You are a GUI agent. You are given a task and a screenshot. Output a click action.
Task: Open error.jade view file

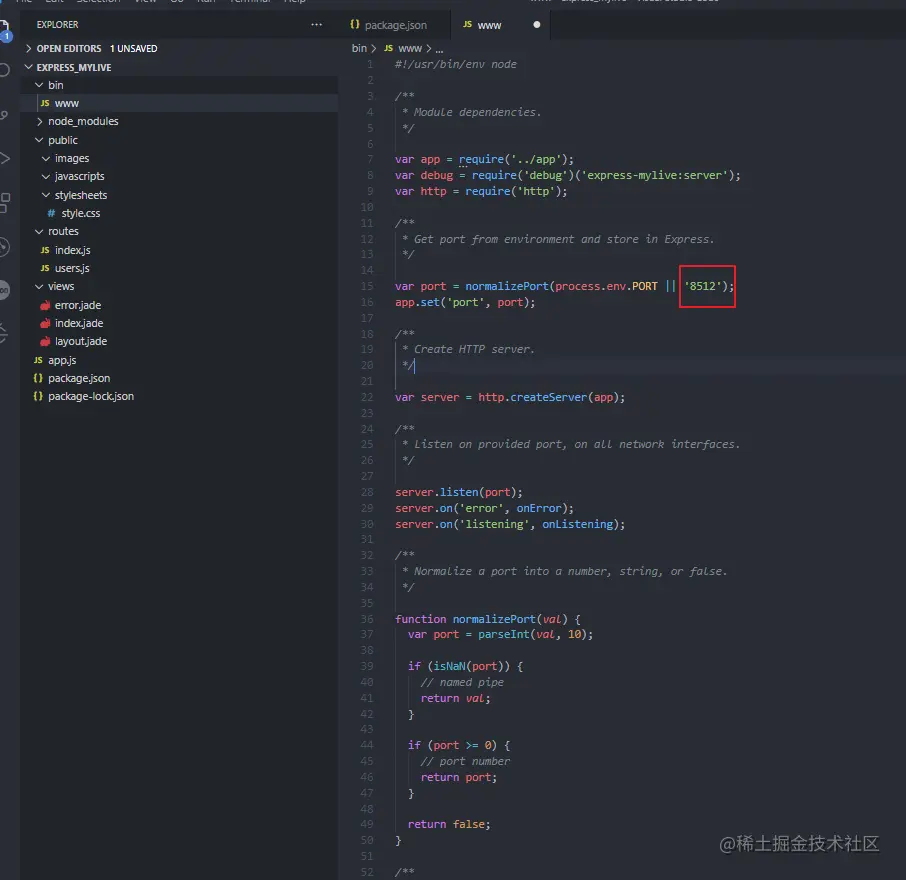pyautogui.click(x=179, y=305)
